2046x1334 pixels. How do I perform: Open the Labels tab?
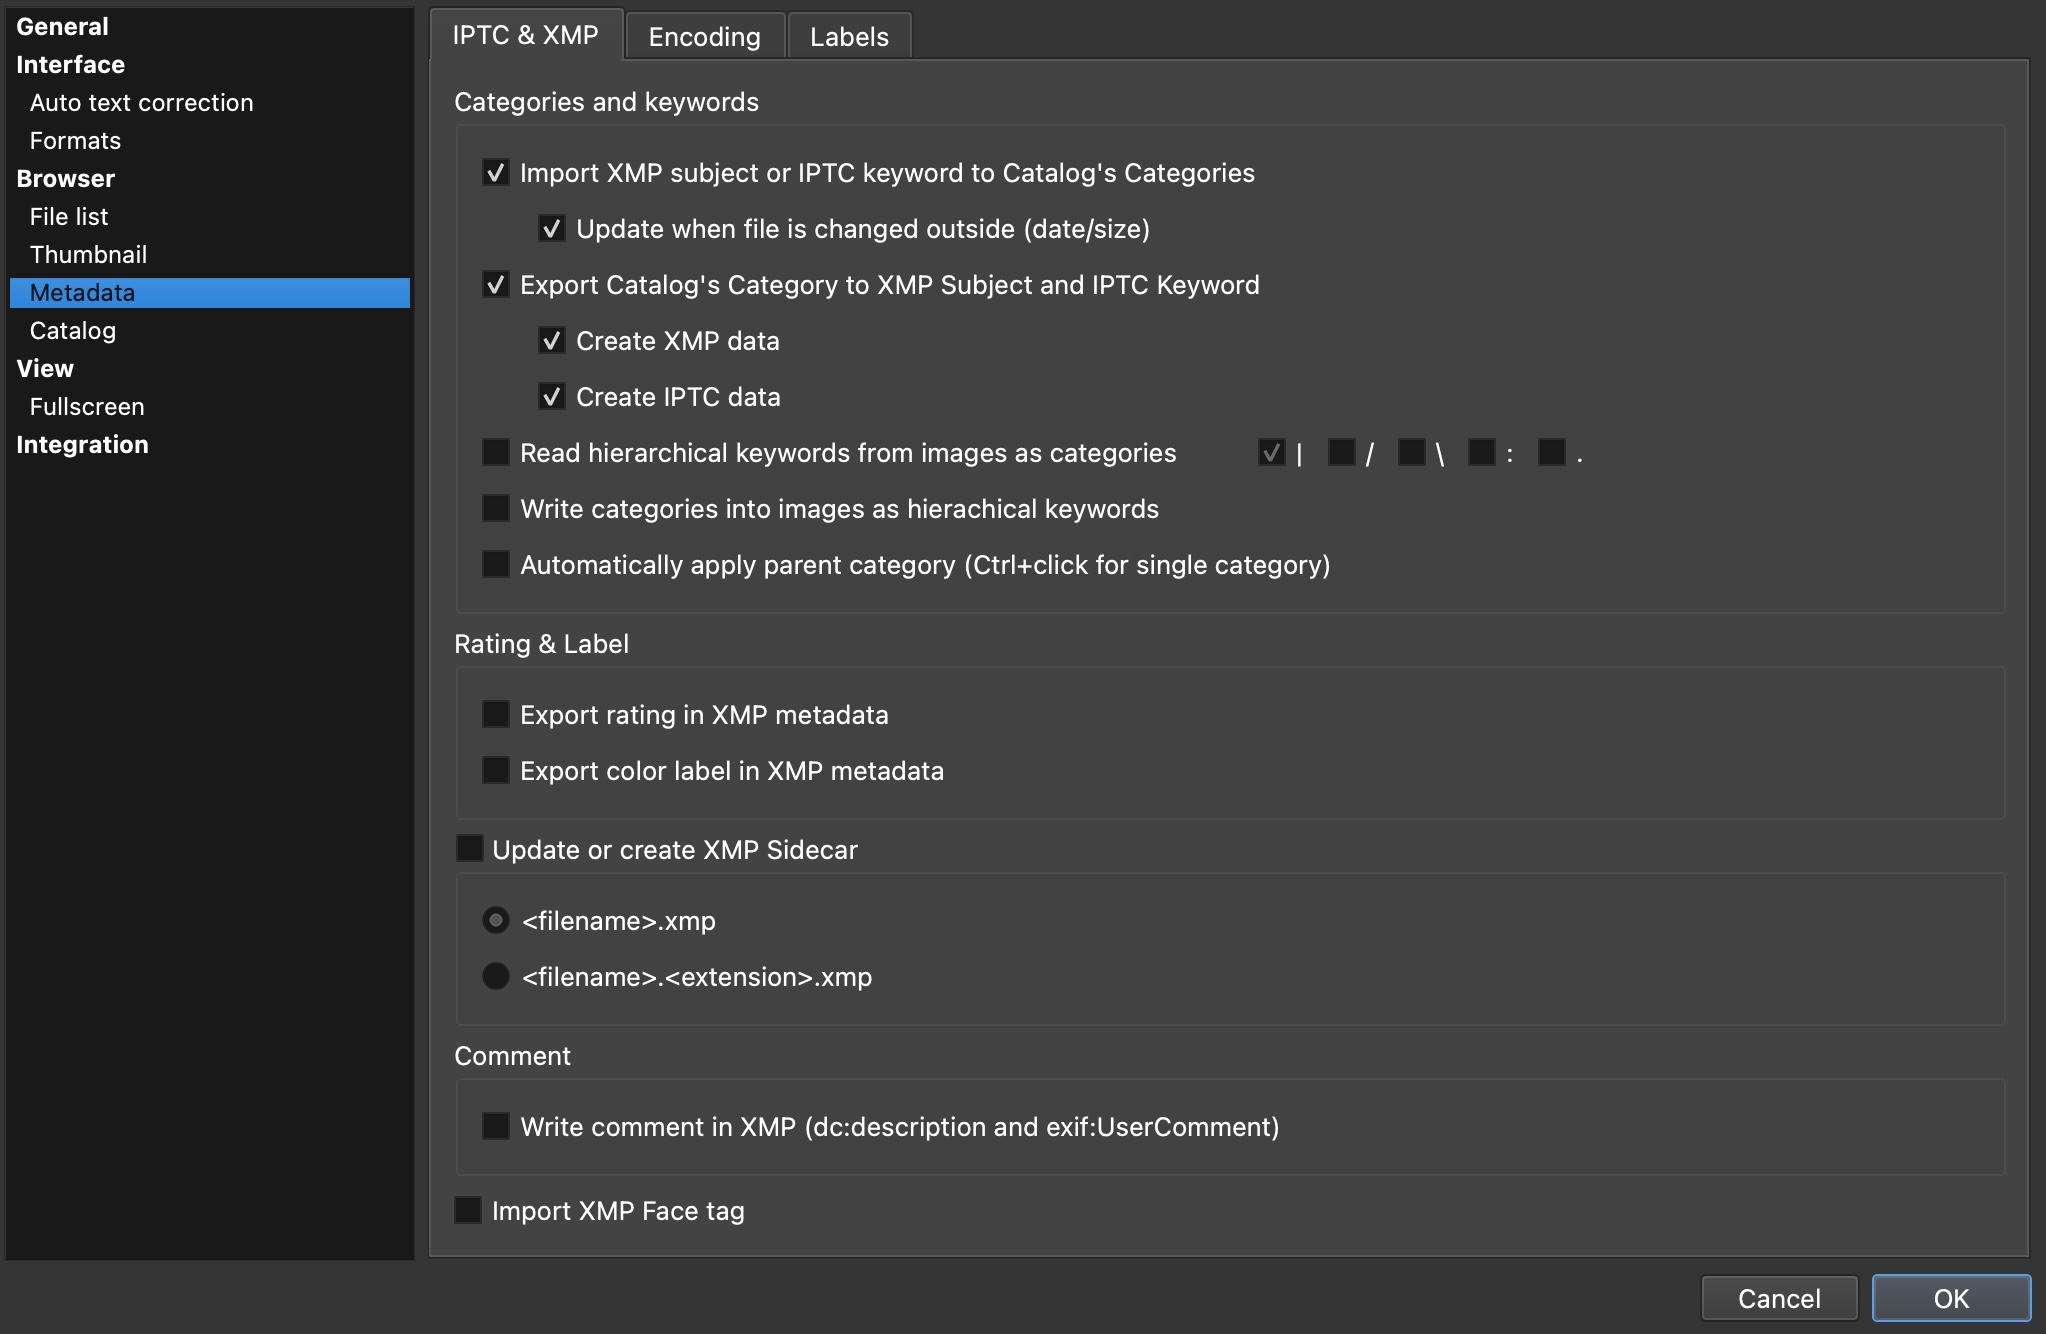[849, 37]
